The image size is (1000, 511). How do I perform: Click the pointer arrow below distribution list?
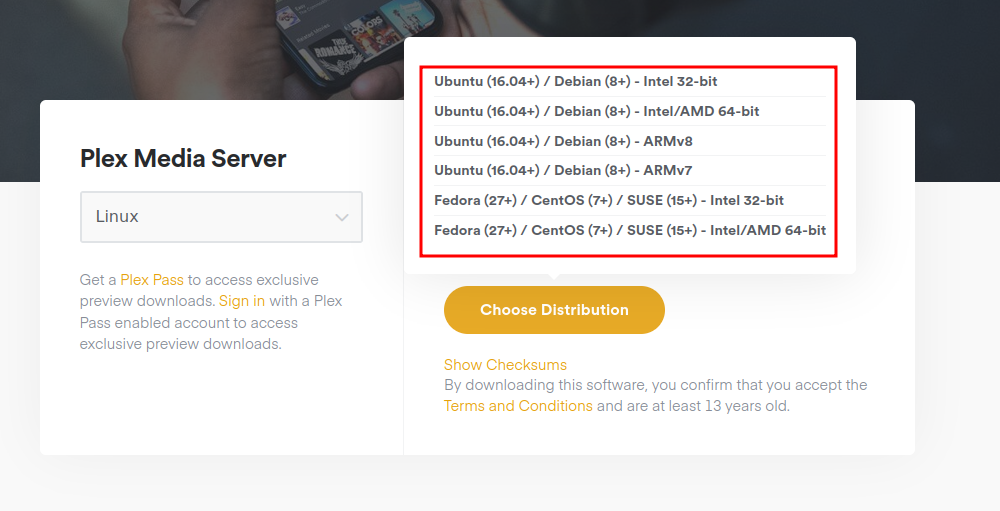tap(554, 279)
